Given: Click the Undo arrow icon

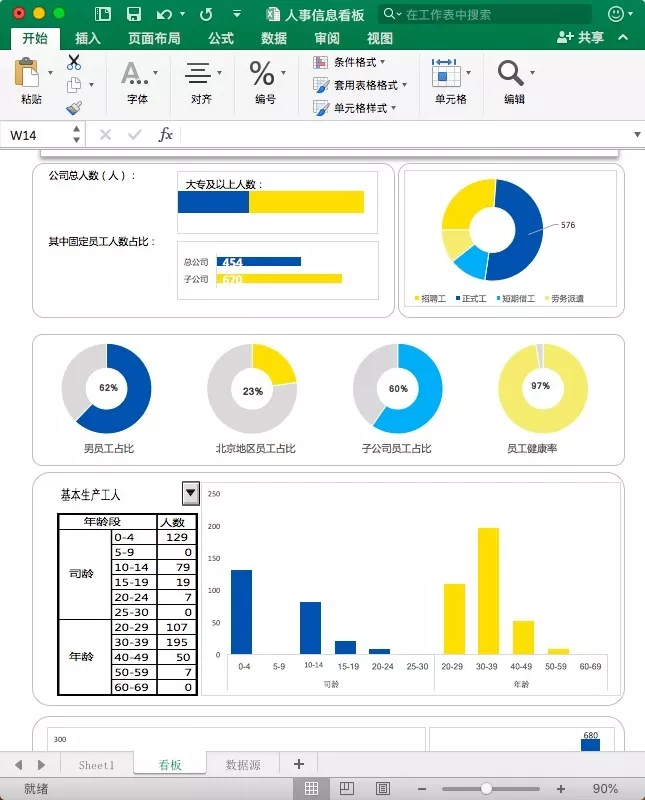Looking at the screenshot, I should (164, 14).
